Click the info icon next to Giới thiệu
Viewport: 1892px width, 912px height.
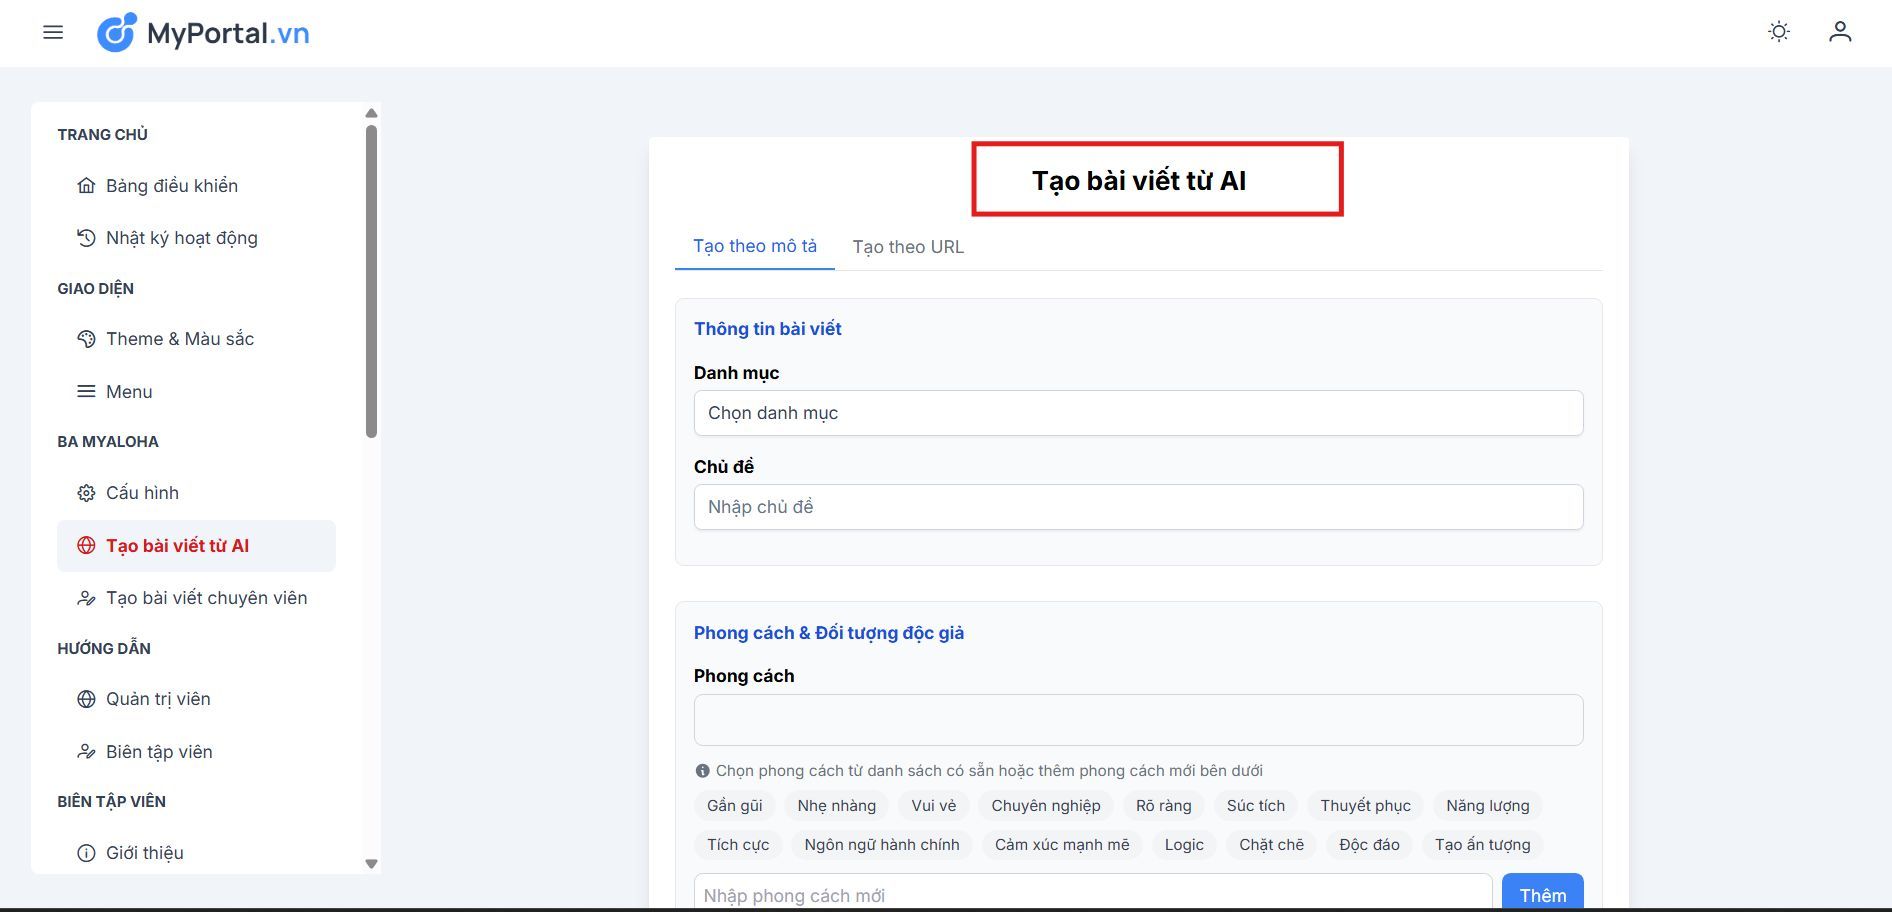pos(87,853)
